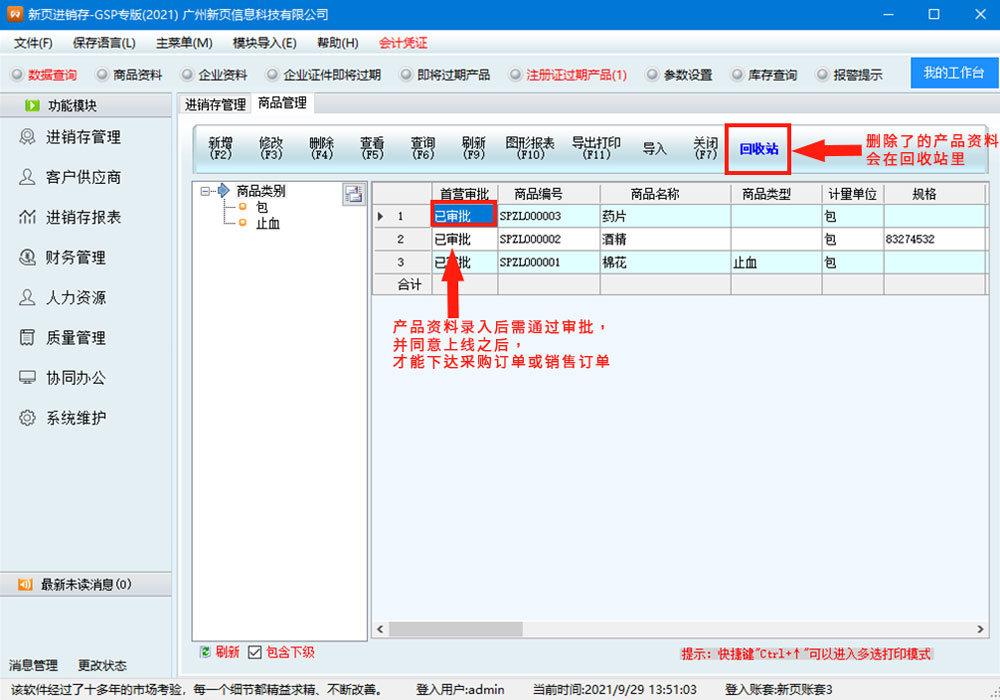Collapse the 商品类别 tree node
This screenshot has width=1000, height=700.
click(206, 191)
